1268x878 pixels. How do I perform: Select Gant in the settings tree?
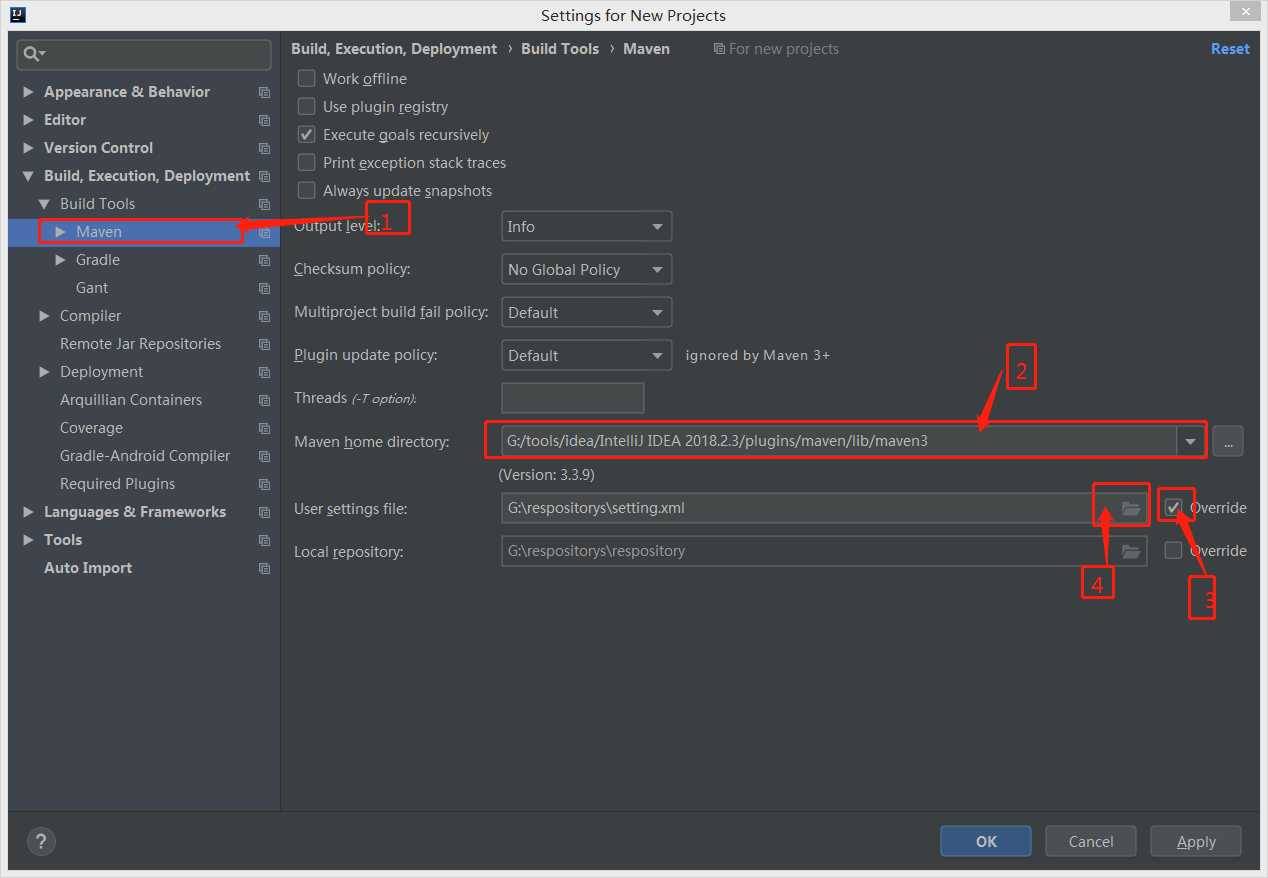[92, 288]
